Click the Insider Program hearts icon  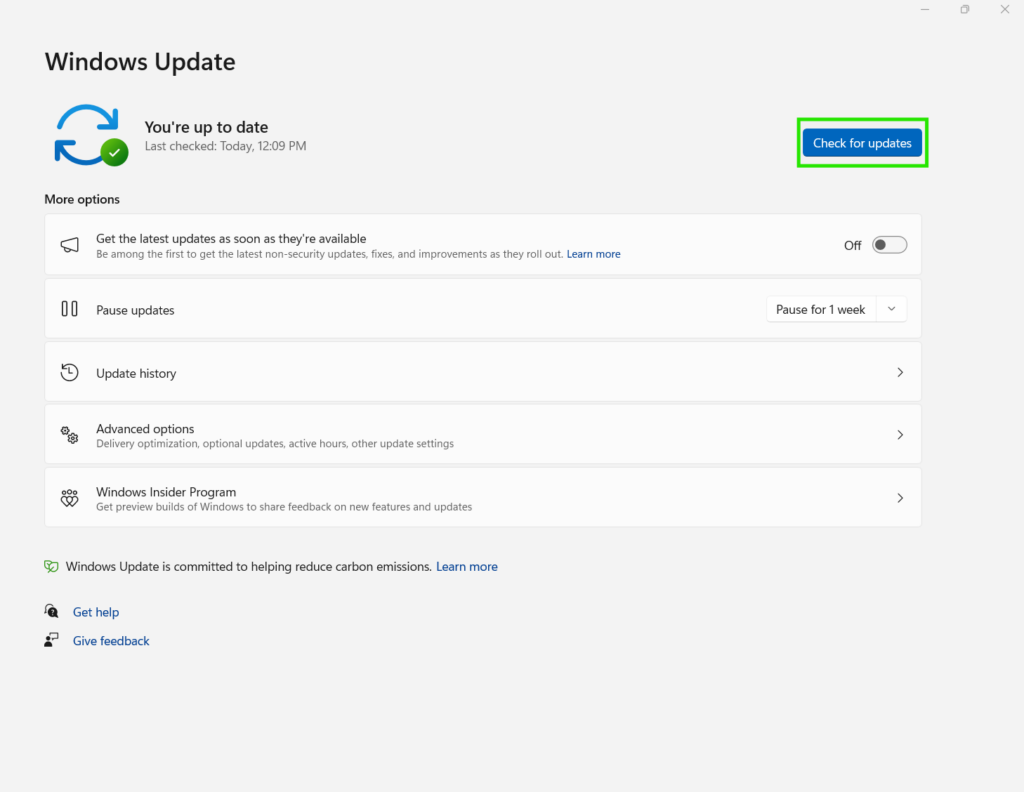69,498
